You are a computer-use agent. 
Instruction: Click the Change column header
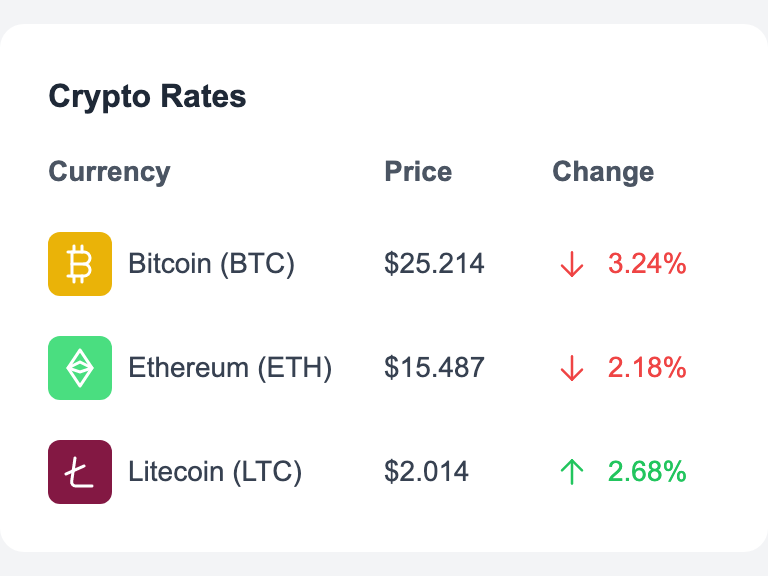coord(603,172)
